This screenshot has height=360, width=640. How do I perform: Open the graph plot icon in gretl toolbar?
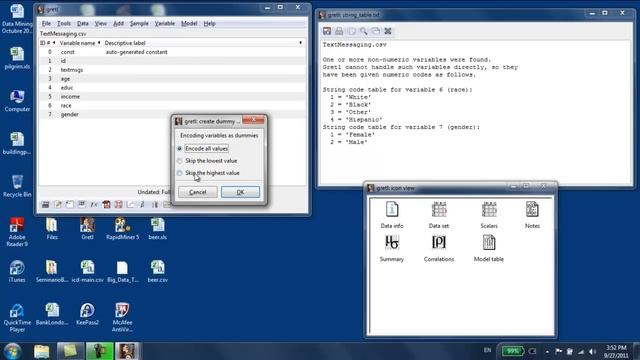point(131,204)
